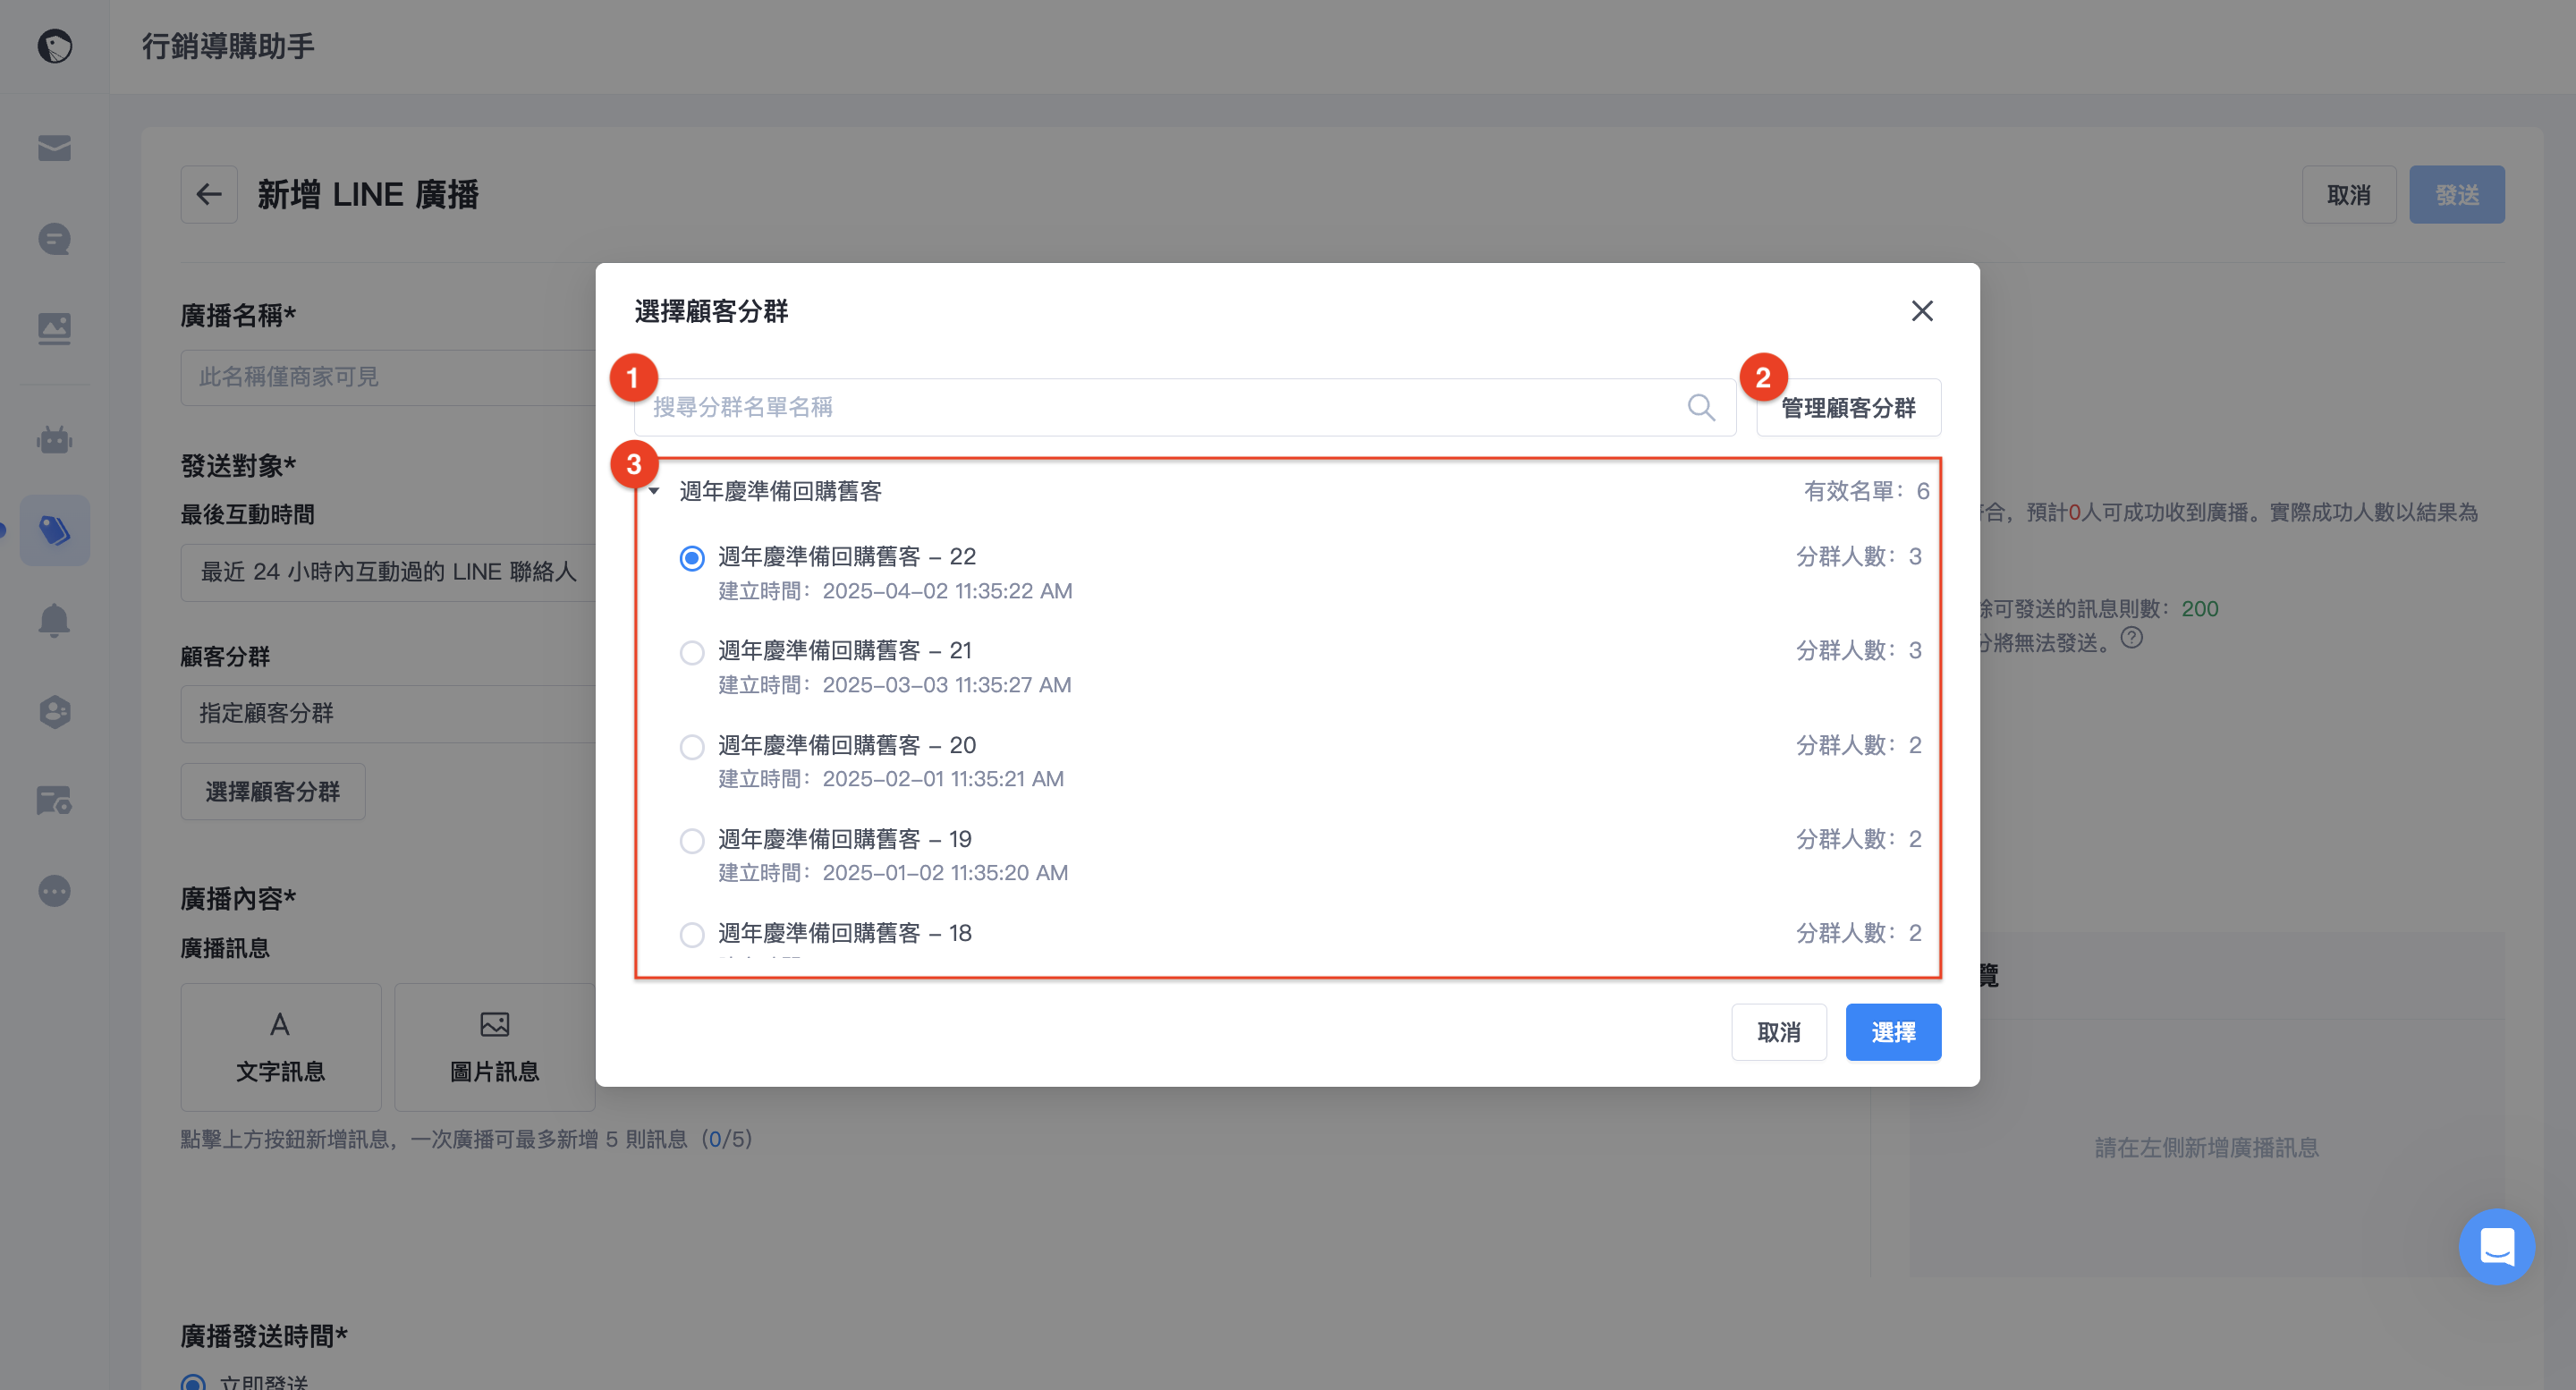Open the 指定顧客分群 dropdown
Image resolution: width=2576 pixels, height=1390 pixels.
(388, 713)
